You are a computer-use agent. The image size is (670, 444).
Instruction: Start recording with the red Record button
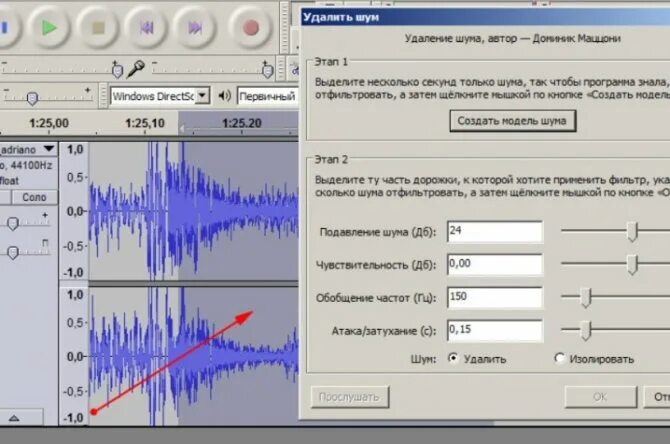[x=251, y=28]
